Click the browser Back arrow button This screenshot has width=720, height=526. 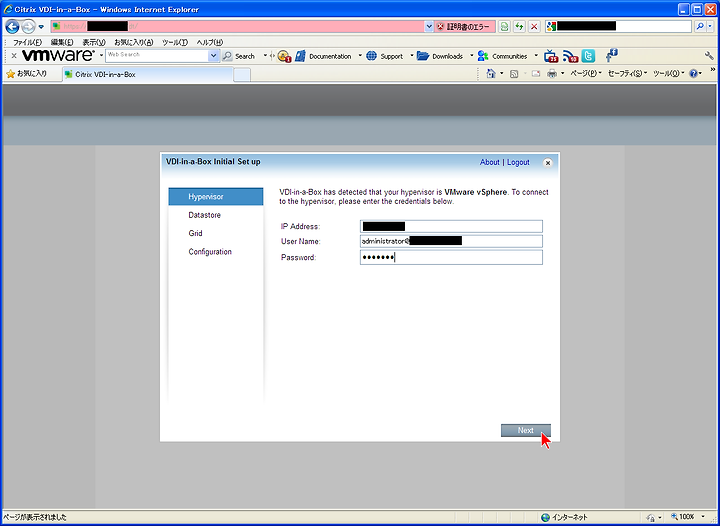[12, 27]
